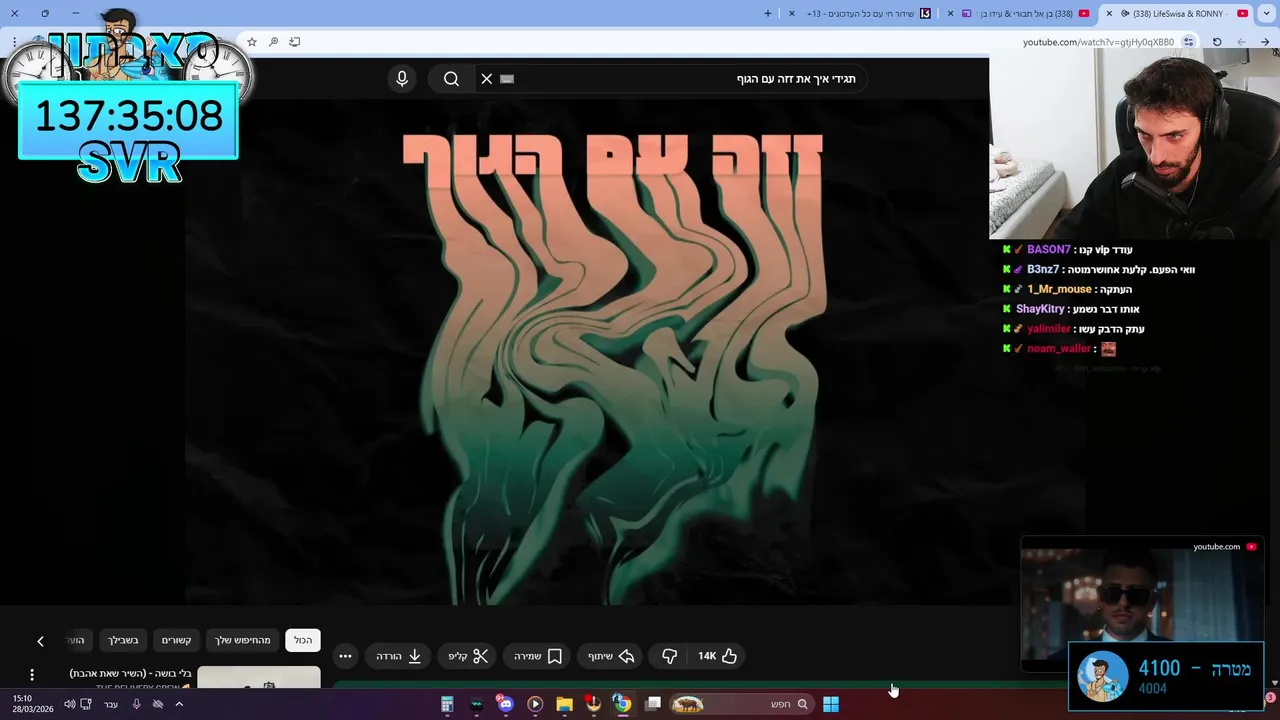Select the קשורים filter chip
Screen dimensions: 1280x720
(177, 640)
